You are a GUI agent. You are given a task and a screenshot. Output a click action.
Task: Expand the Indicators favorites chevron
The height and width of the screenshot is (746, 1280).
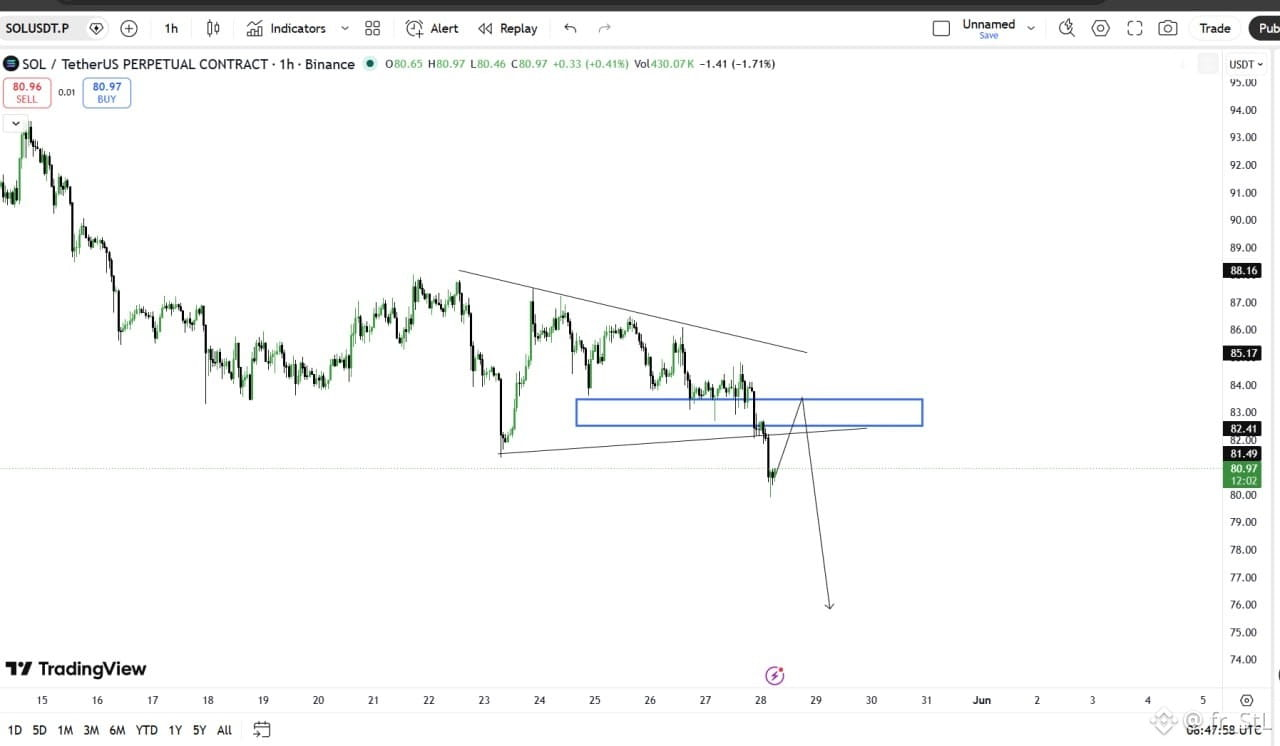345,28
